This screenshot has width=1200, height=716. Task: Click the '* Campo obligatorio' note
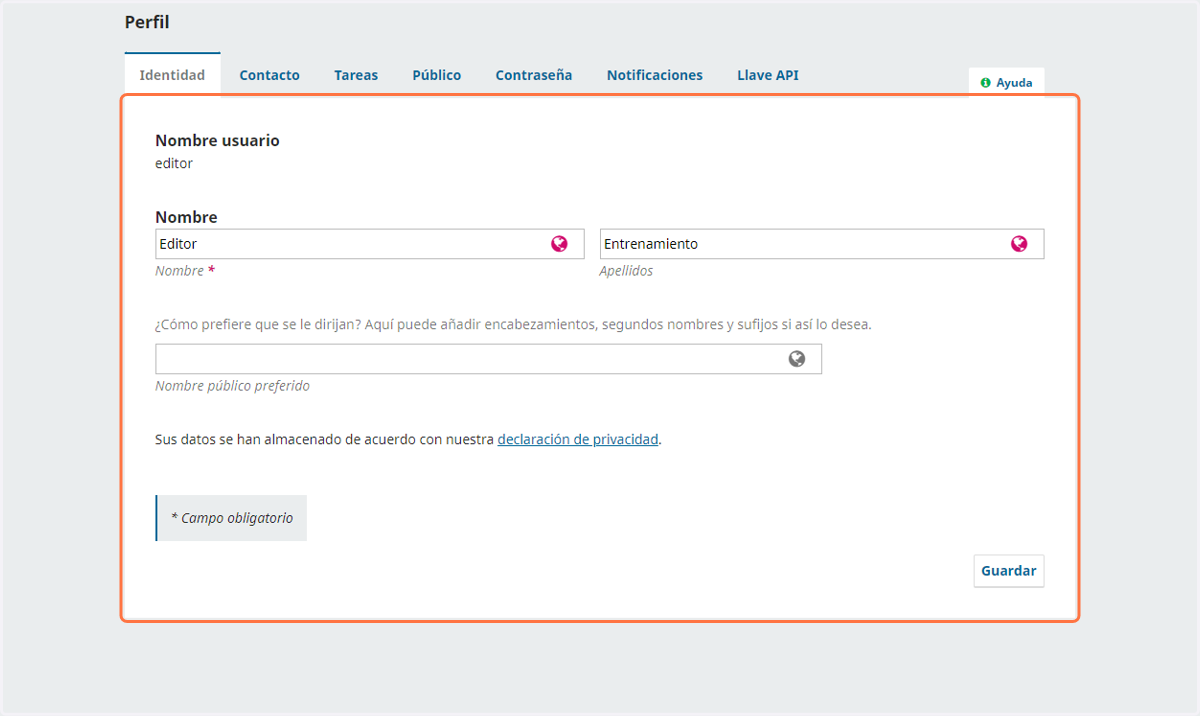pos(232,518)
